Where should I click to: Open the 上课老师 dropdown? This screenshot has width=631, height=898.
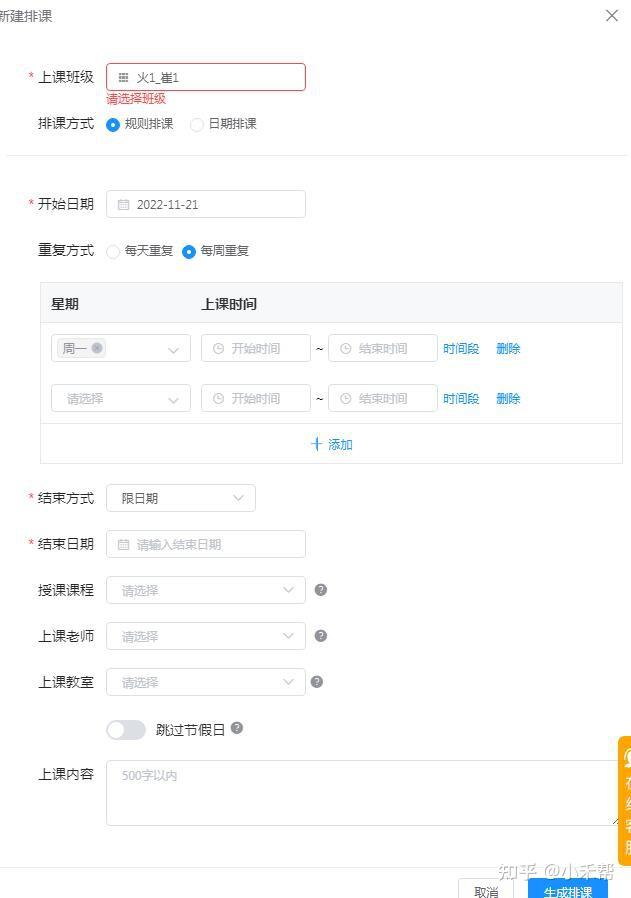[205, 636]
